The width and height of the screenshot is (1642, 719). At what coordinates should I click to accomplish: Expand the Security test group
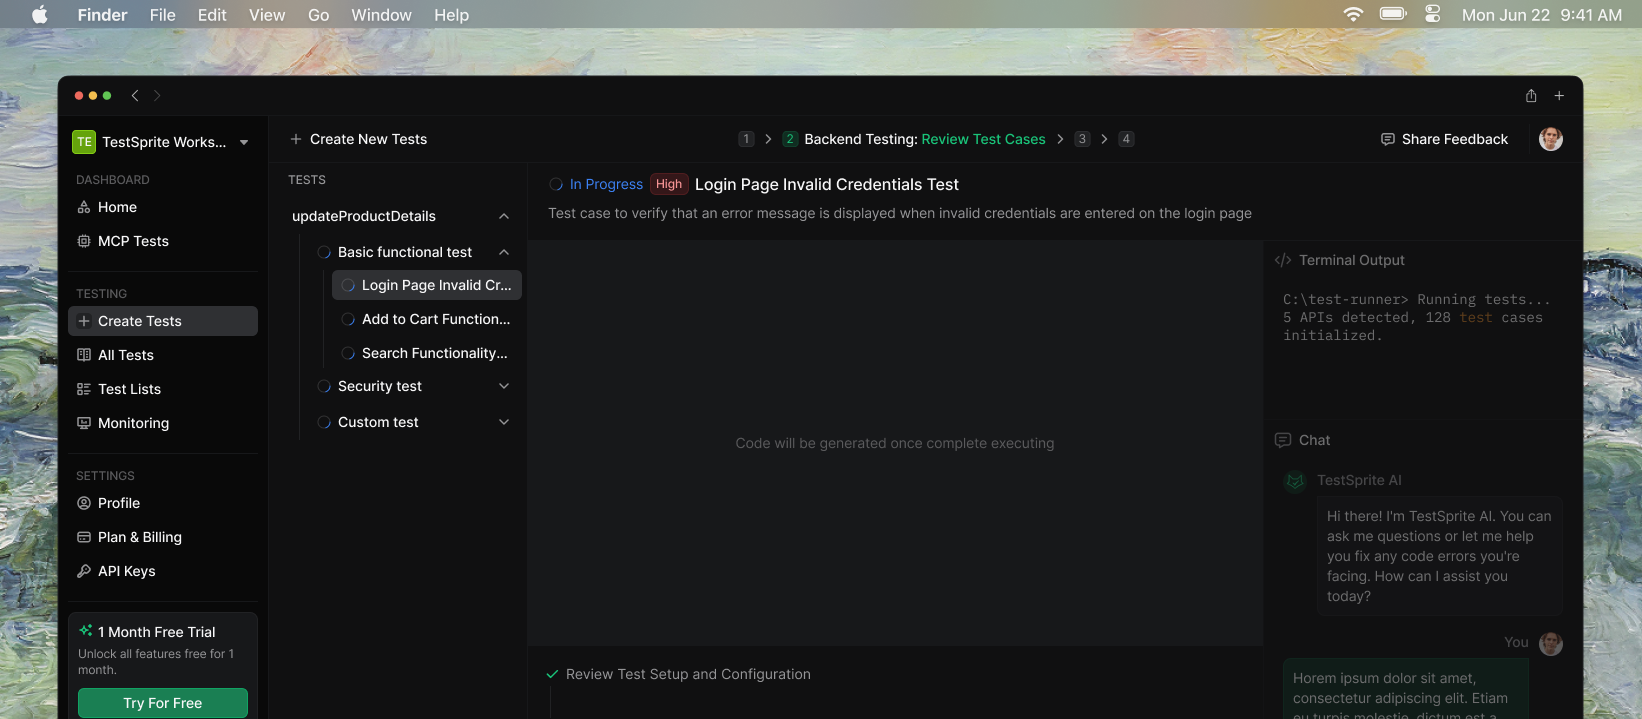[x=504, y=386]
